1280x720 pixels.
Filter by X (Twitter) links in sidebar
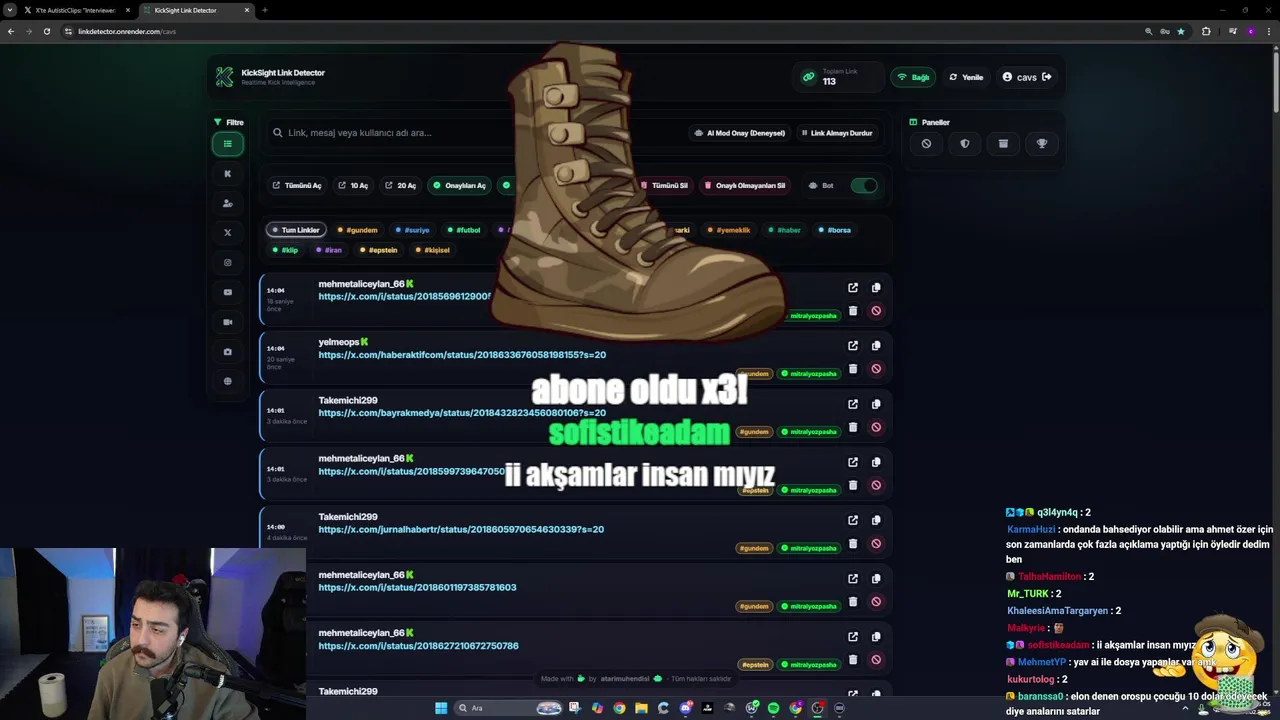pos(228,232)
